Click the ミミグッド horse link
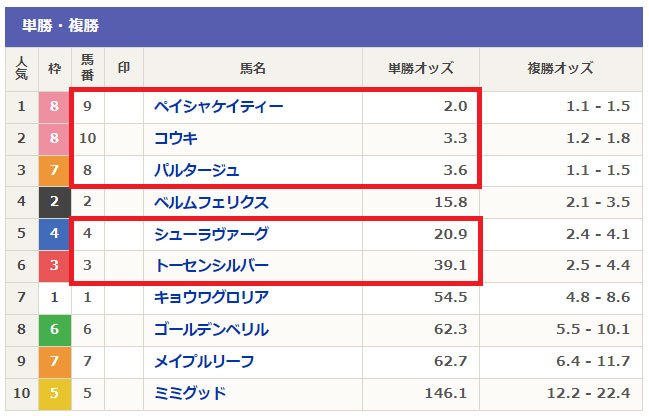This screenshot has width=649, height=416. tap(190, 393)
